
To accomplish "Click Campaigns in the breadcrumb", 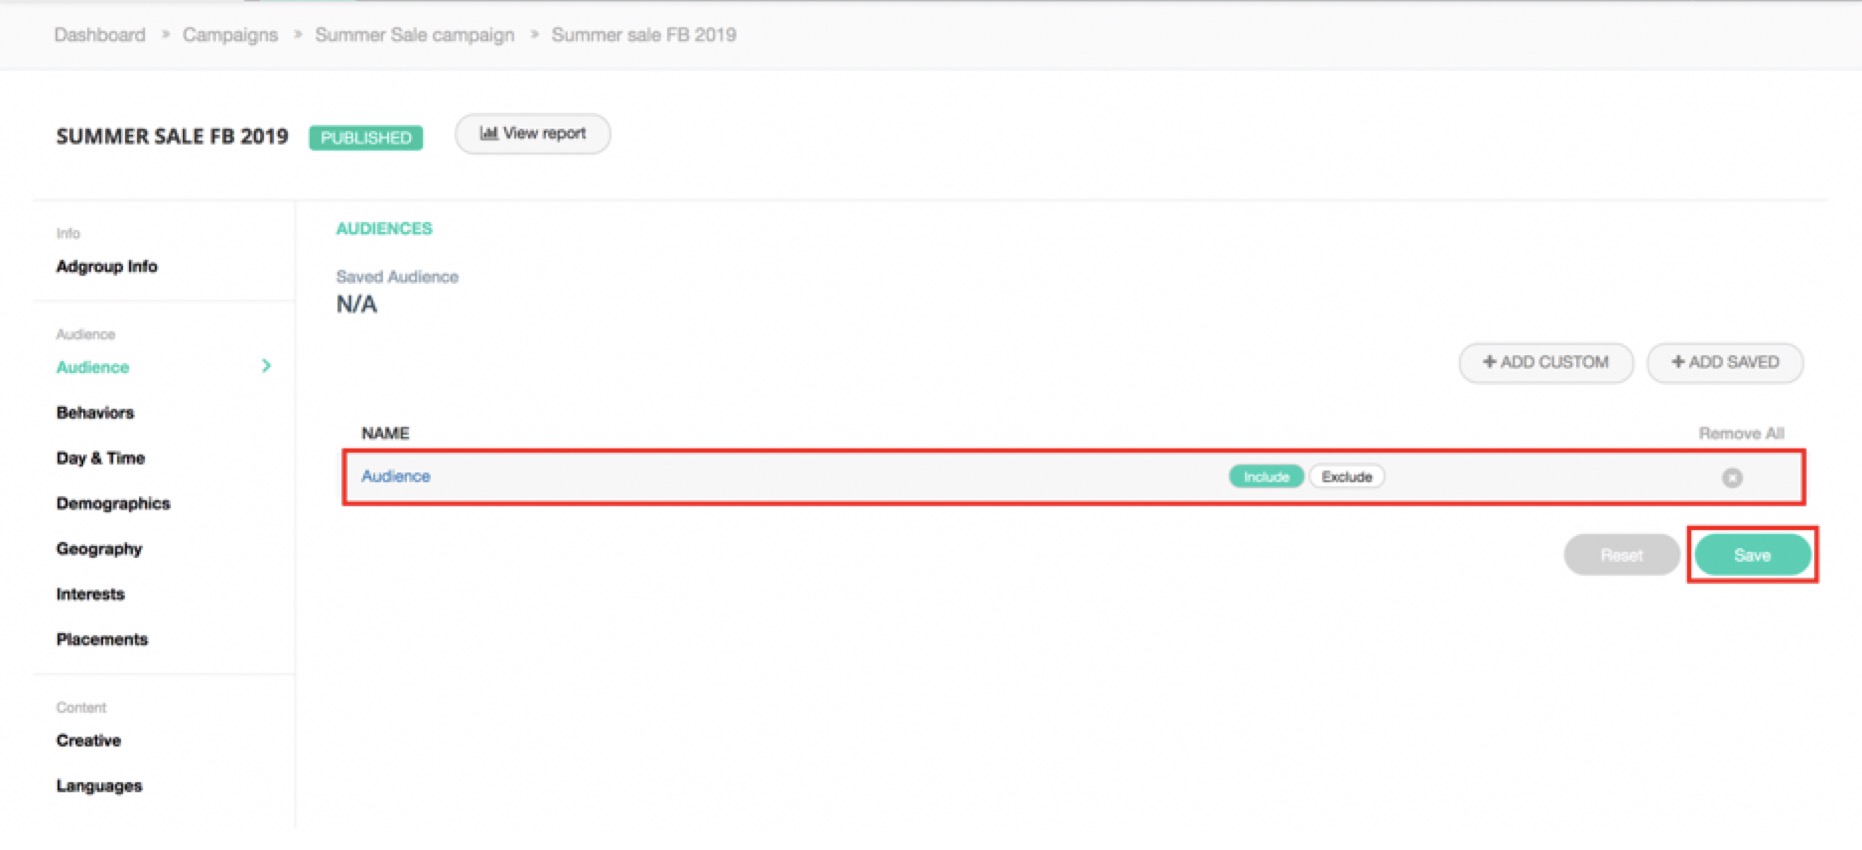I will point(230,35).
